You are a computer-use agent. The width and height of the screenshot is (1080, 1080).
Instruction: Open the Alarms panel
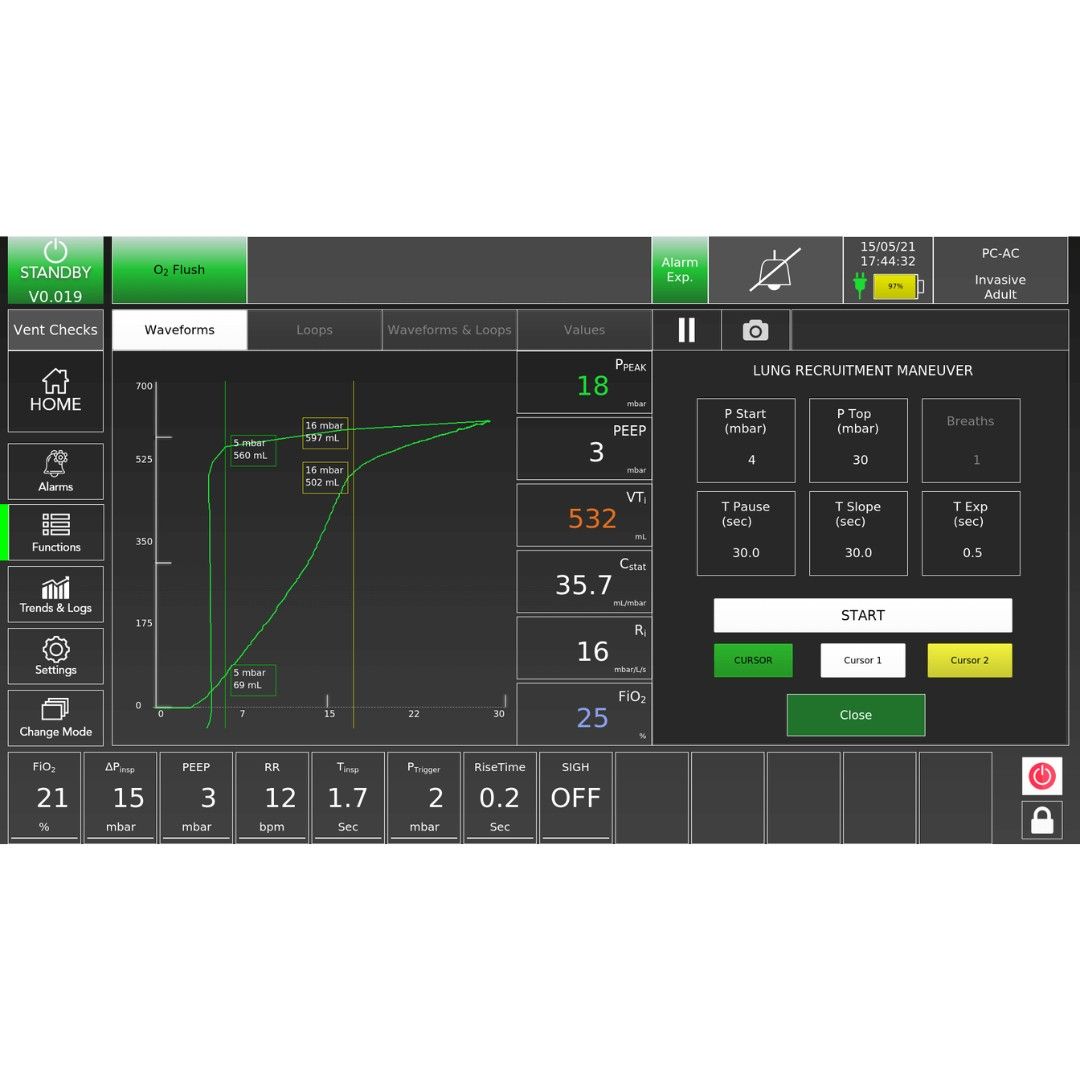(55, 471)
